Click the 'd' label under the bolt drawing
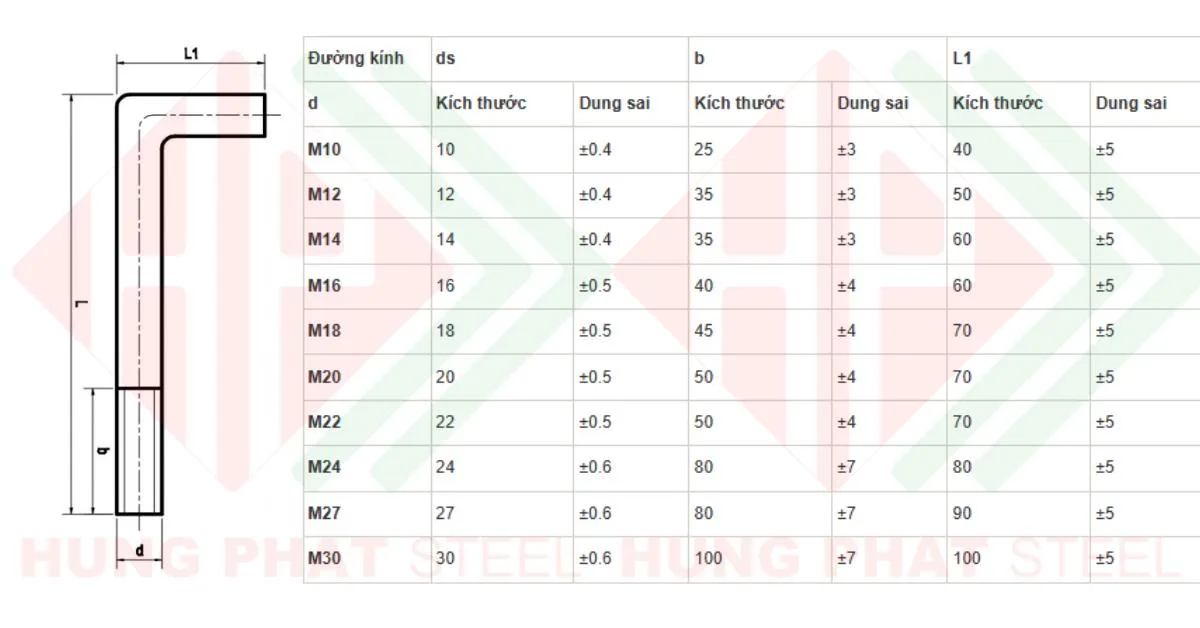 [140, 549]
